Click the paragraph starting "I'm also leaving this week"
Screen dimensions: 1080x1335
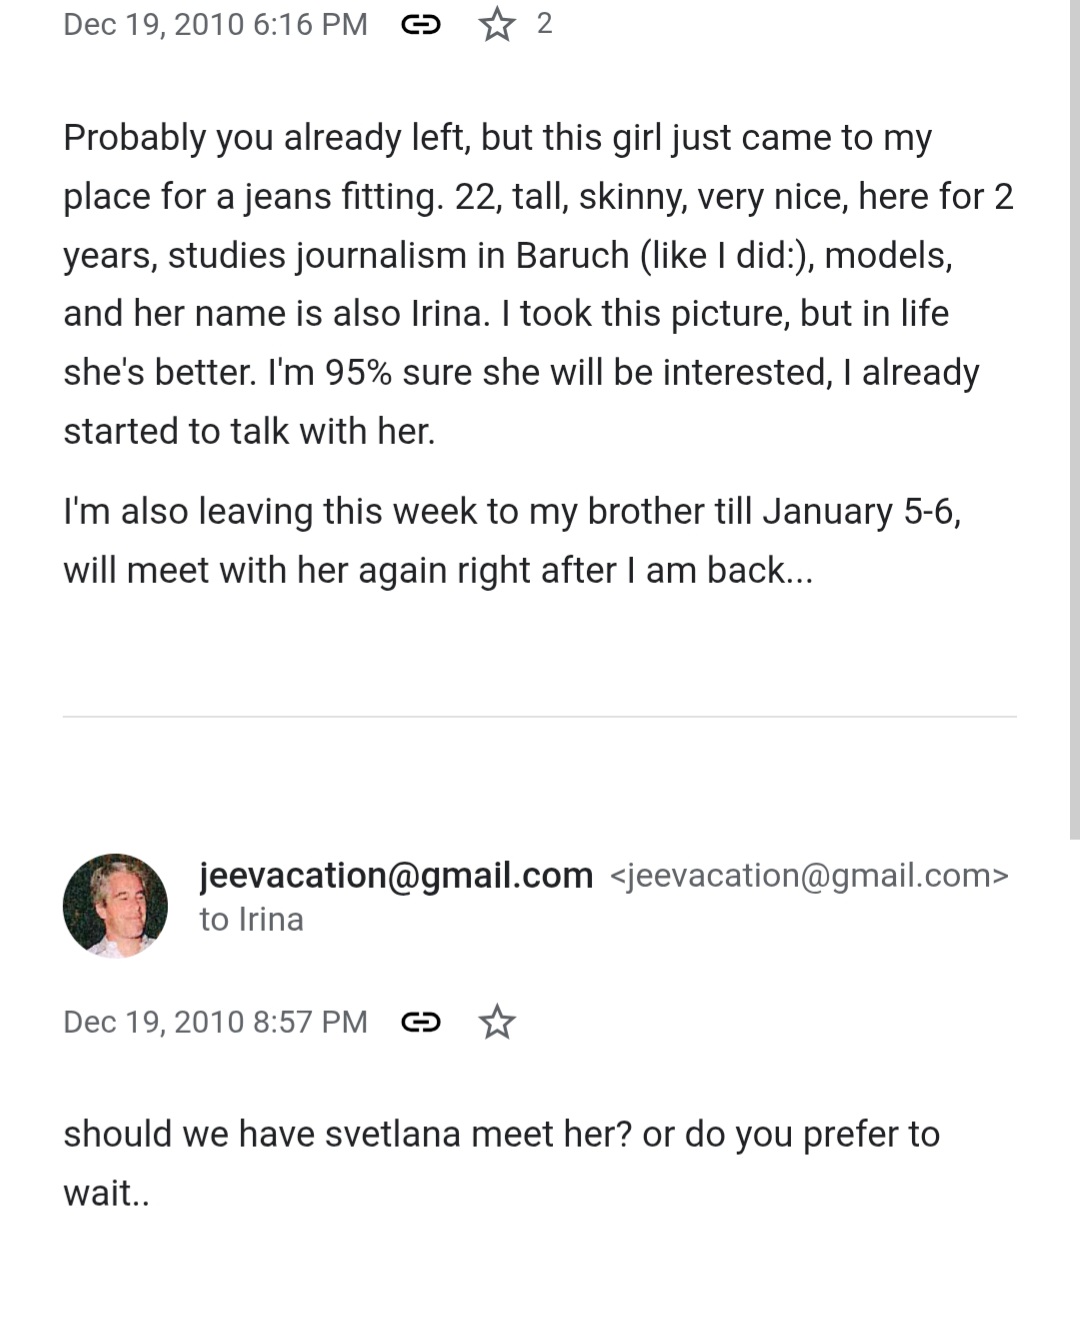(512, 540)
